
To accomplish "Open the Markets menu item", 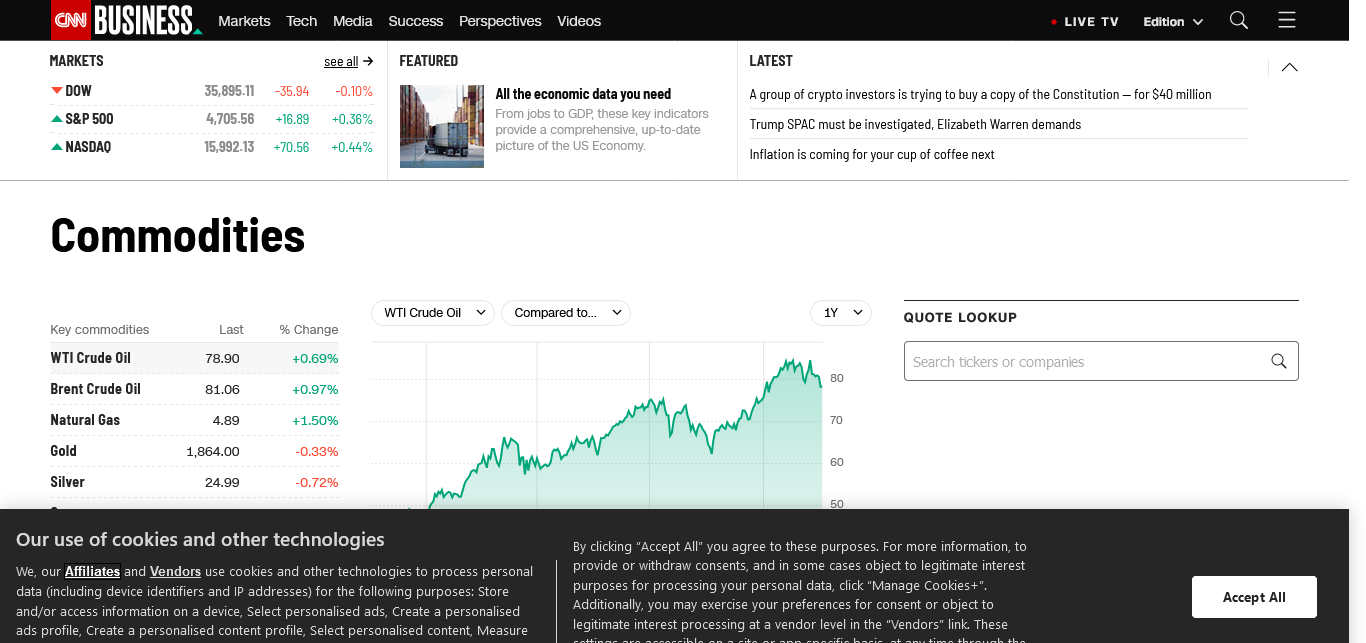I will [244, 21].
